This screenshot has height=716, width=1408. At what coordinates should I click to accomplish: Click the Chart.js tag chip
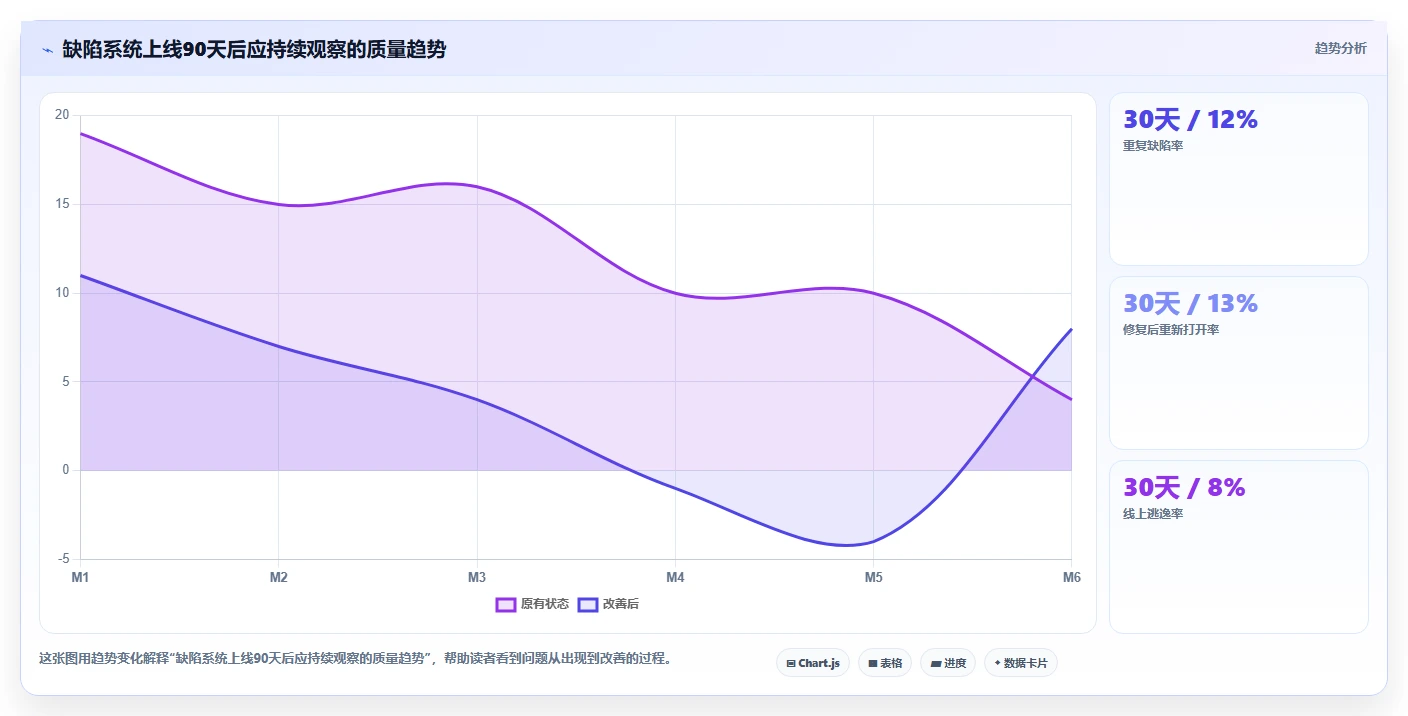coord(813,663)
